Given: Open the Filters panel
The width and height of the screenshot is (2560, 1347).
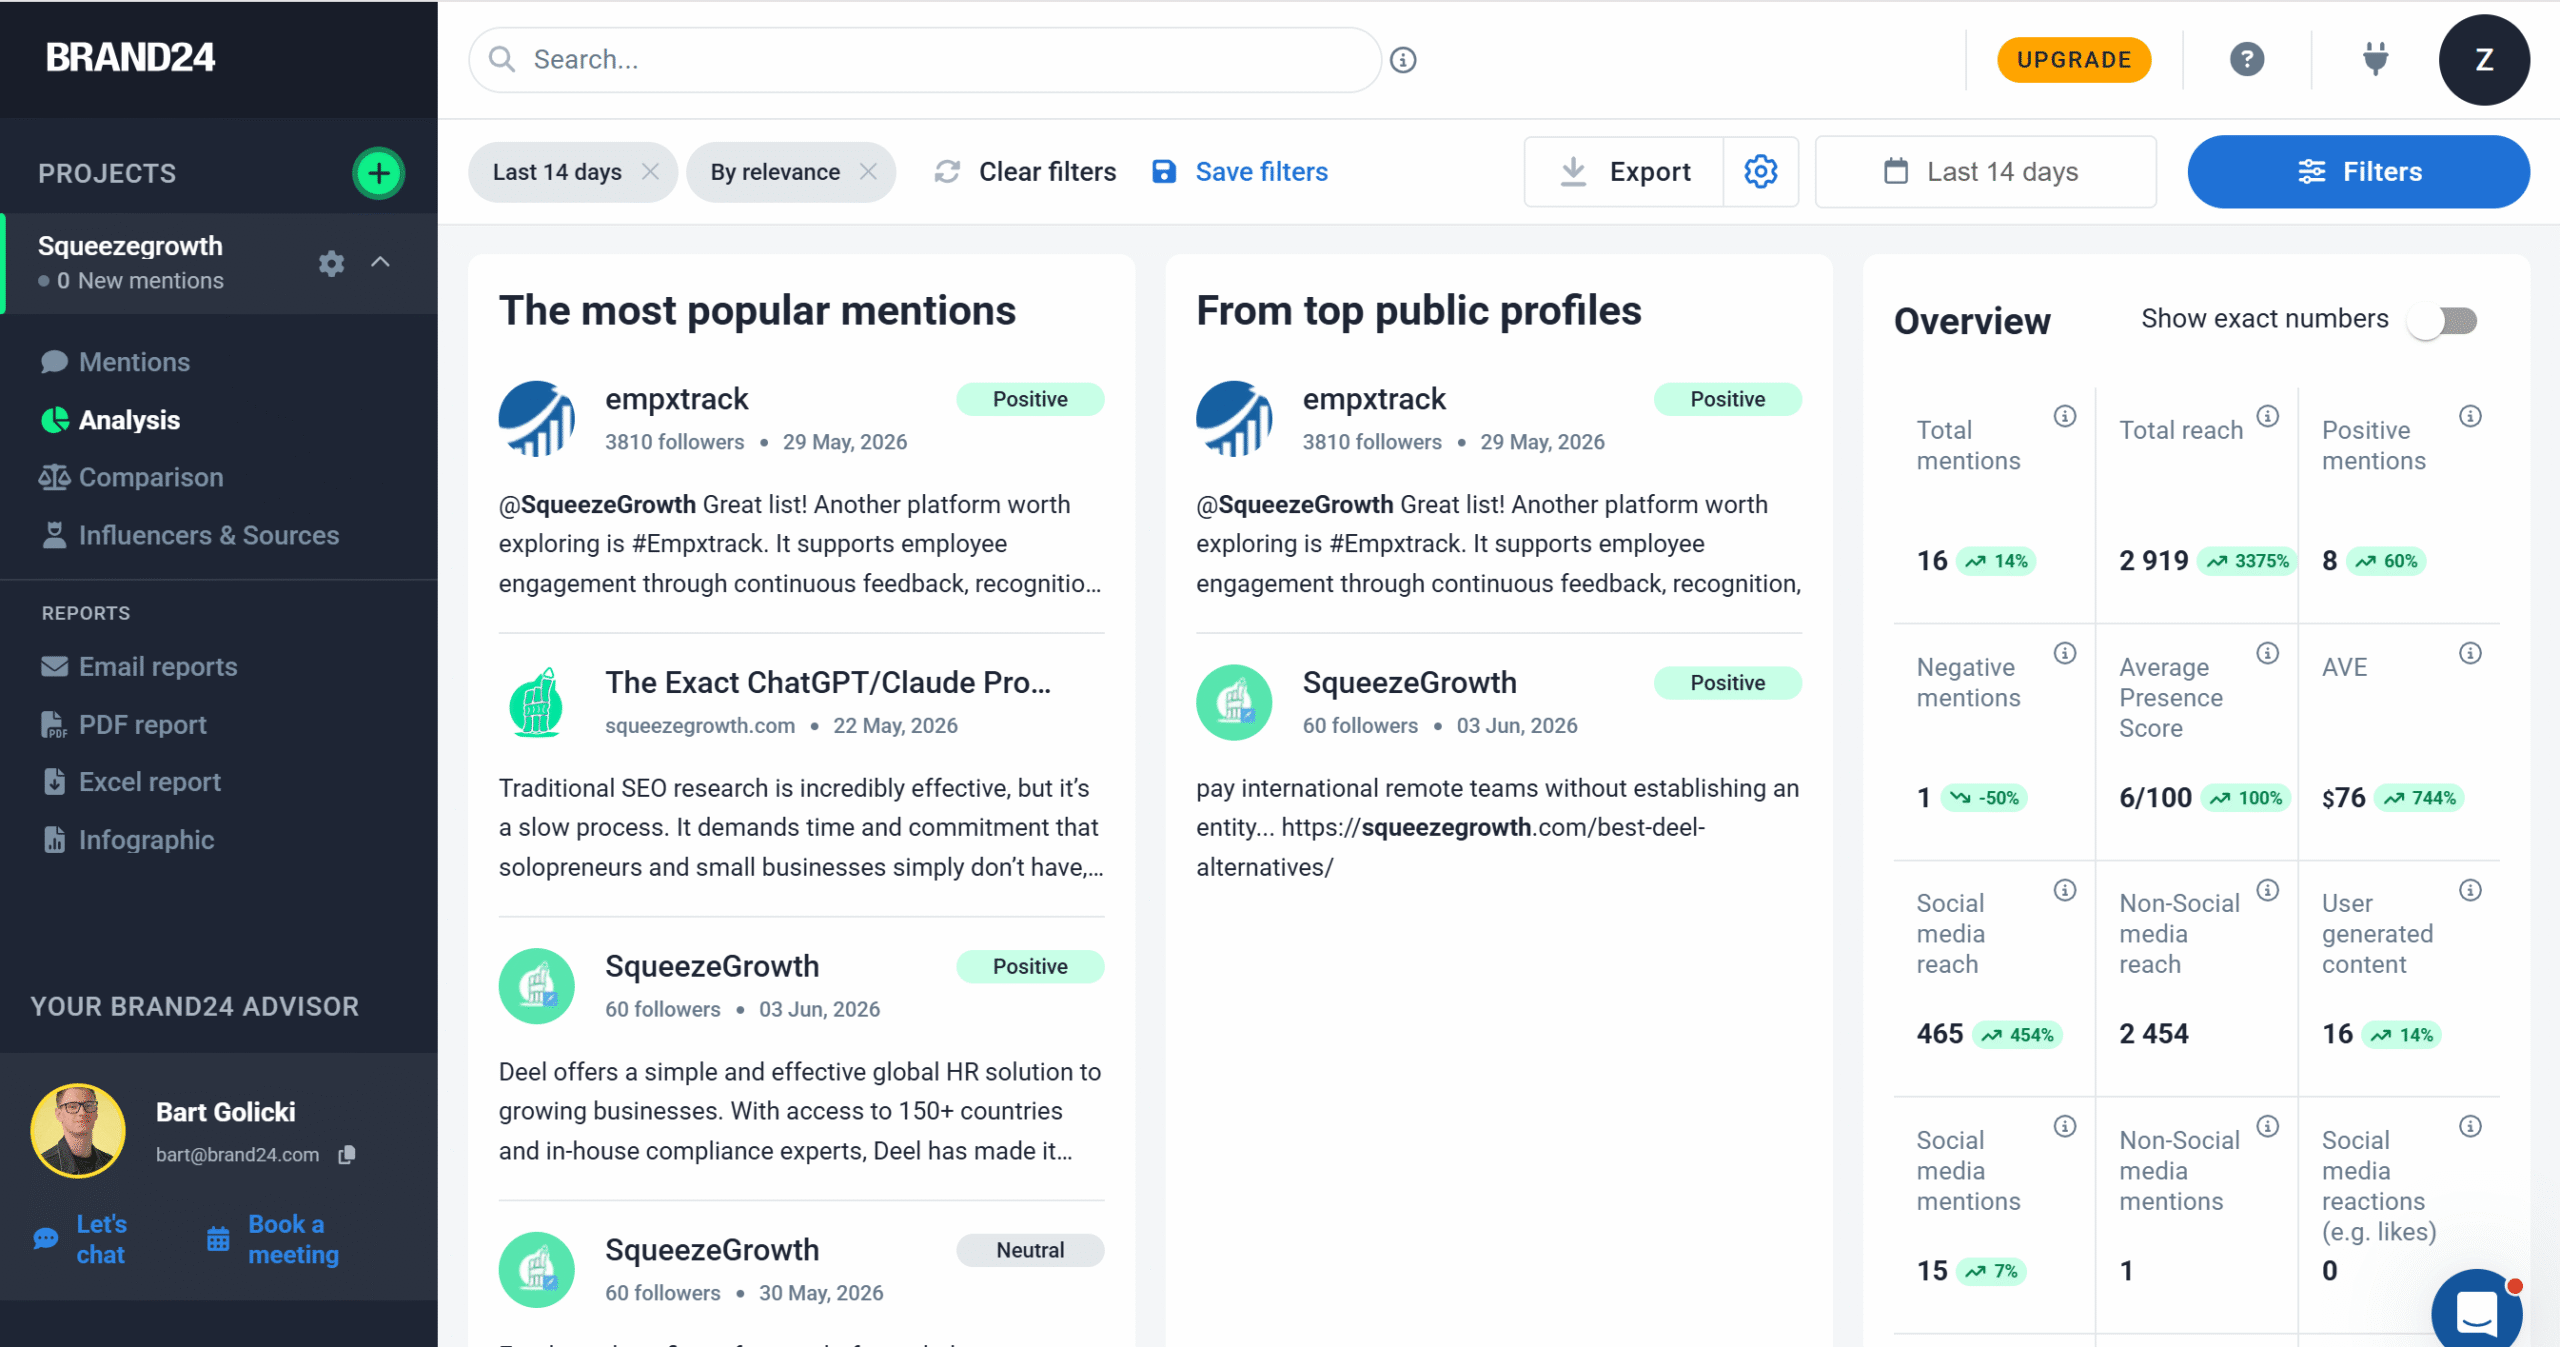Looking at the screenshot, I should (2359, 172).
